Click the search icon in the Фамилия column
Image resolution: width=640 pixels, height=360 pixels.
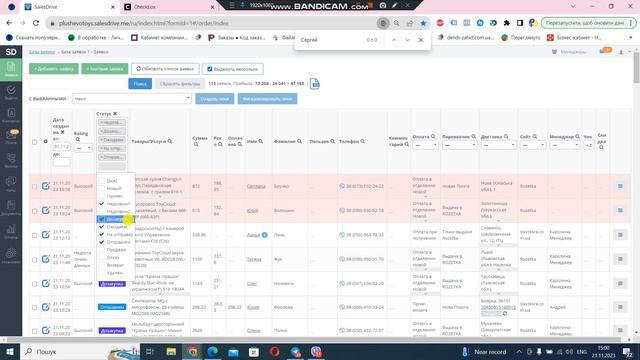click(x=299, y=141)
